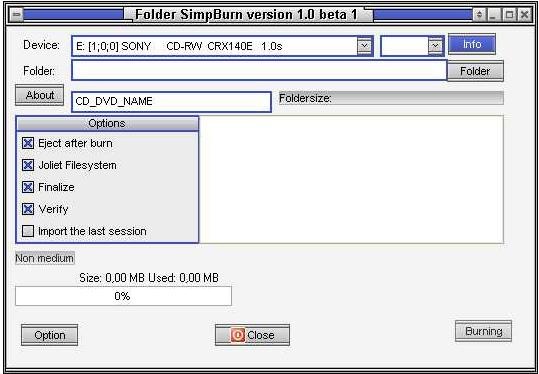
Task: Toggle the Joliet Filesystem checkbox
Action: tap(28, 165)
